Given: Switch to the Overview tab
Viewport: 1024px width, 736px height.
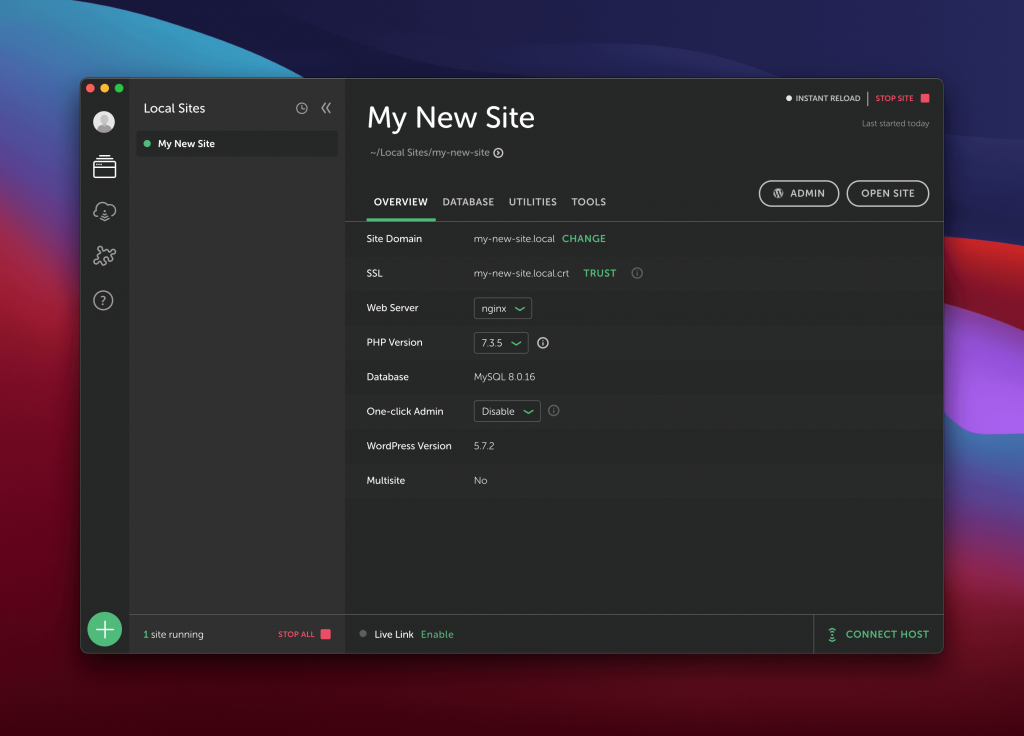Looking at the screenshot, I should 401,202.
